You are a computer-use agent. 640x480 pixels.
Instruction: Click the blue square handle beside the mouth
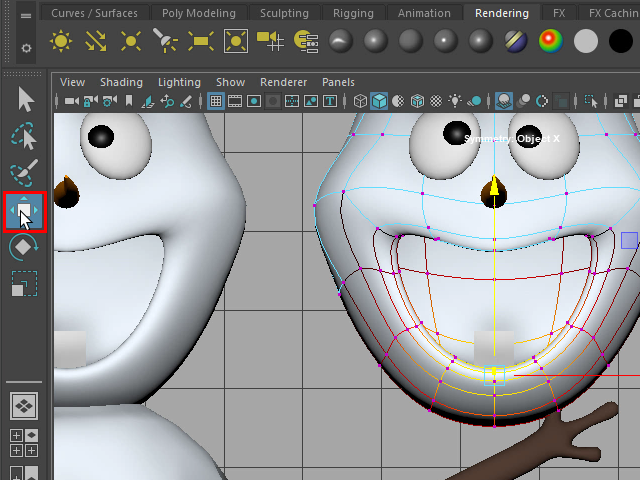coord(629,239)
